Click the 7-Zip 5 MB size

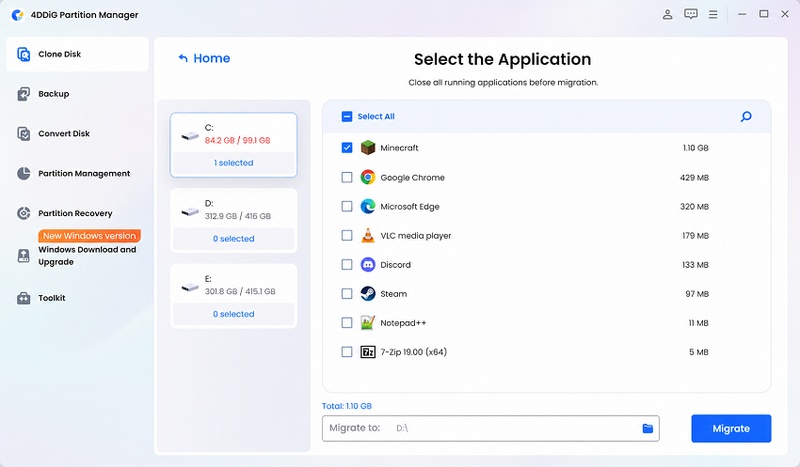tap(699, 352)
